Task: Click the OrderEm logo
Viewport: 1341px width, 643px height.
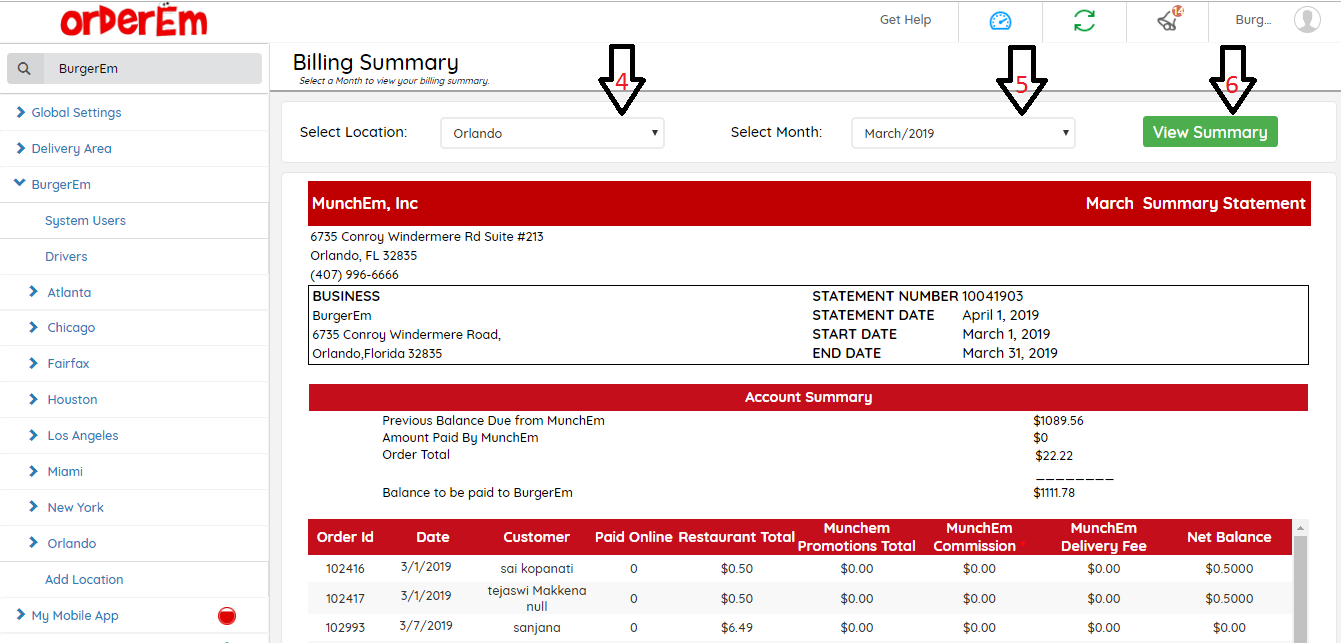Action: [x=133, y=21]
